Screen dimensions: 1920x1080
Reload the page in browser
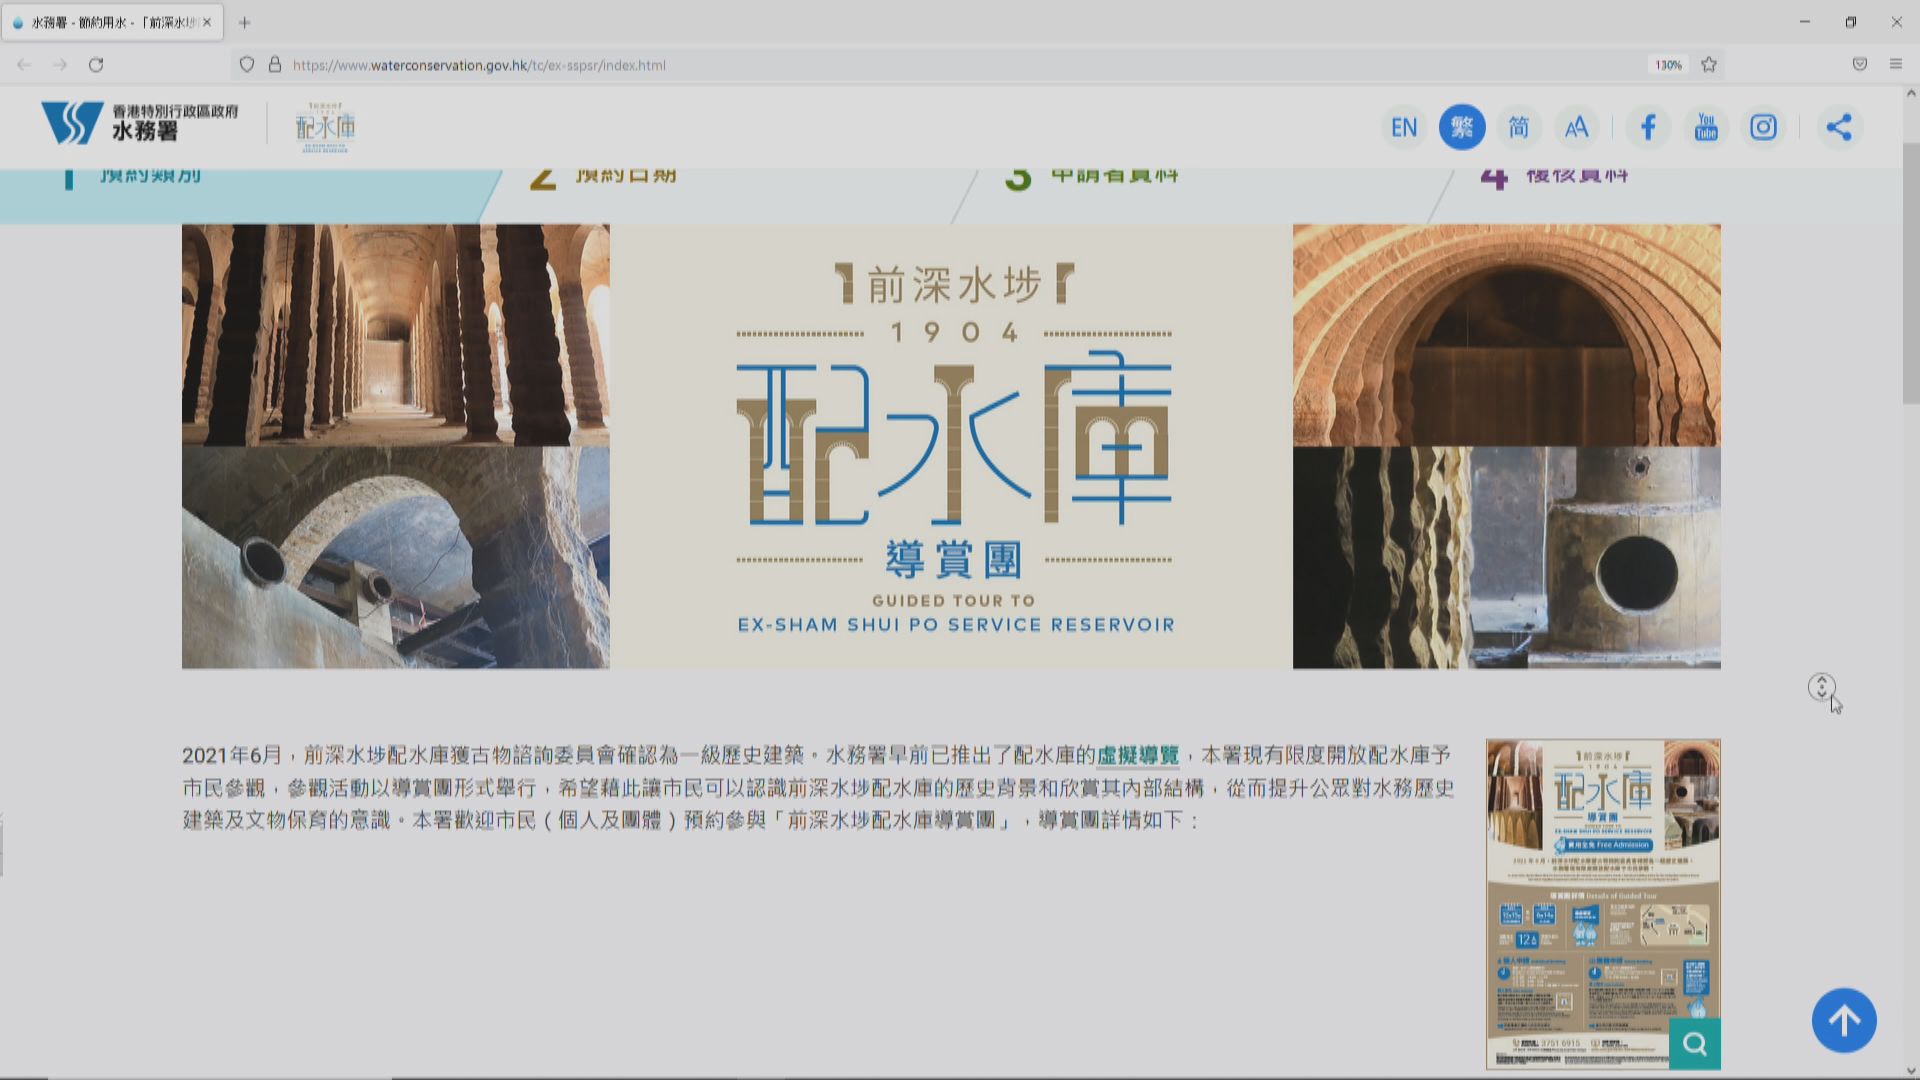pos(96,65)
